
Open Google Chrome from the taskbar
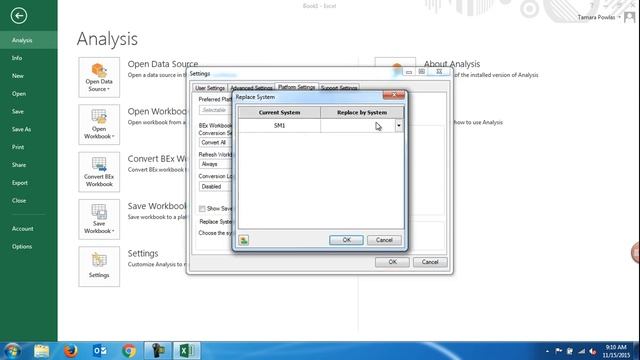(x=129, y=351)
